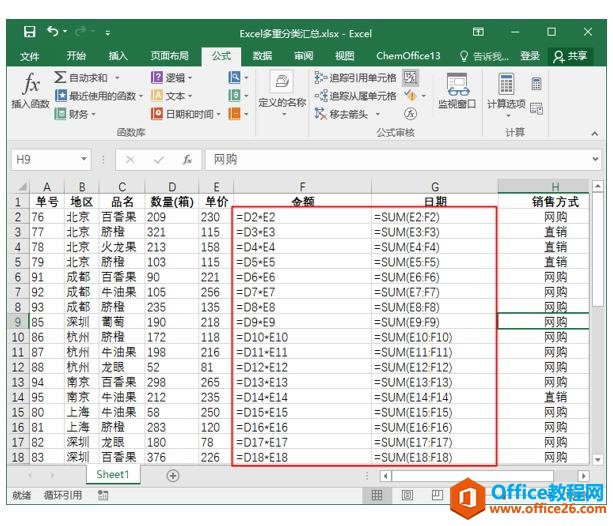Click the 告诉我 search box

tap(485, 56)
